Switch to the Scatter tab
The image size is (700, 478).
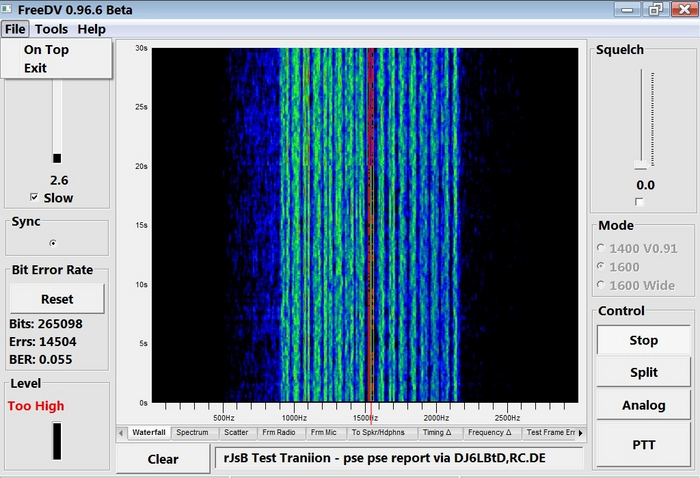(x=236, y=432)
